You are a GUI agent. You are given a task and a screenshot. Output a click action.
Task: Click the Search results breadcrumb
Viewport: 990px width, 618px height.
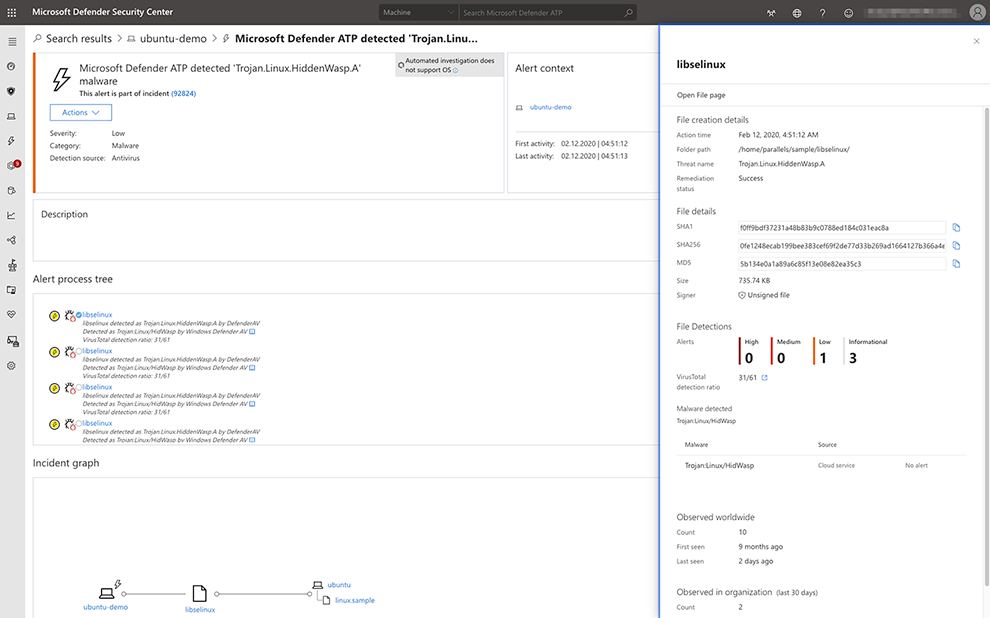click(x=75, y=38)
